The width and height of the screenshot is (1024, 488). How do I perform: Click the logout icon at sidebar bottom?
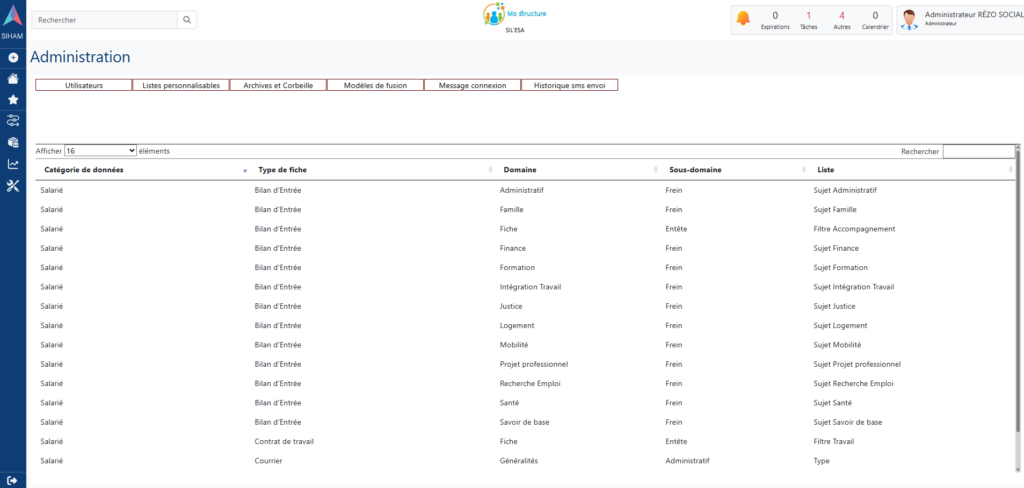13,480
